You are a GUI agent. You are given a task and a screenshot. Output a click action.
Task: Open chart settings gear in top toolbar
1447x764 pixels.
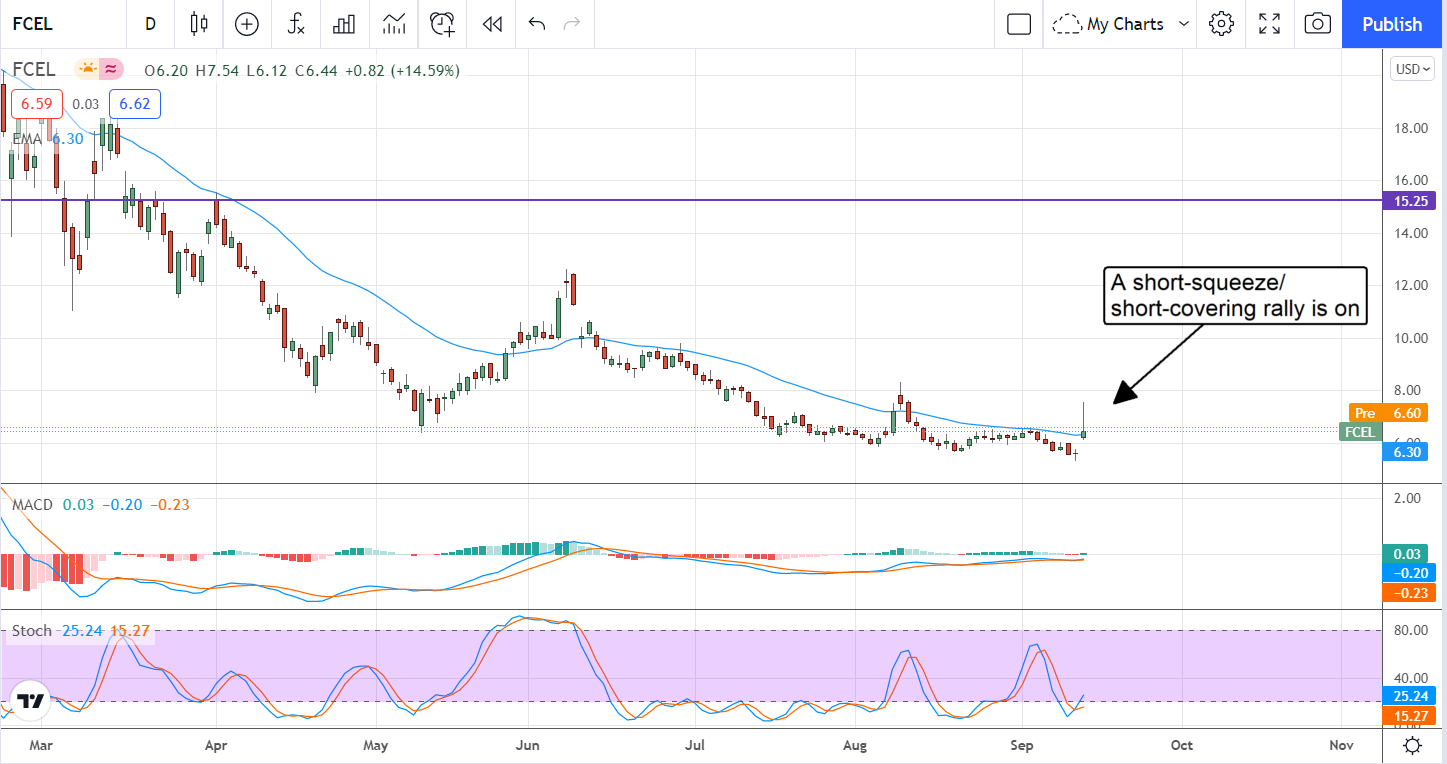[x=1221, y=24]
